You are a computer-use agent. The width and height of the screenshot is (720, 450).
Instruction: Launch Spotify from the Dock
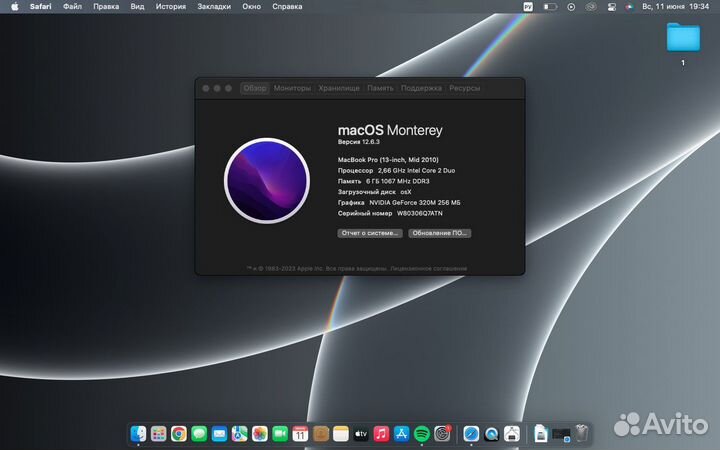click(422, 433)
